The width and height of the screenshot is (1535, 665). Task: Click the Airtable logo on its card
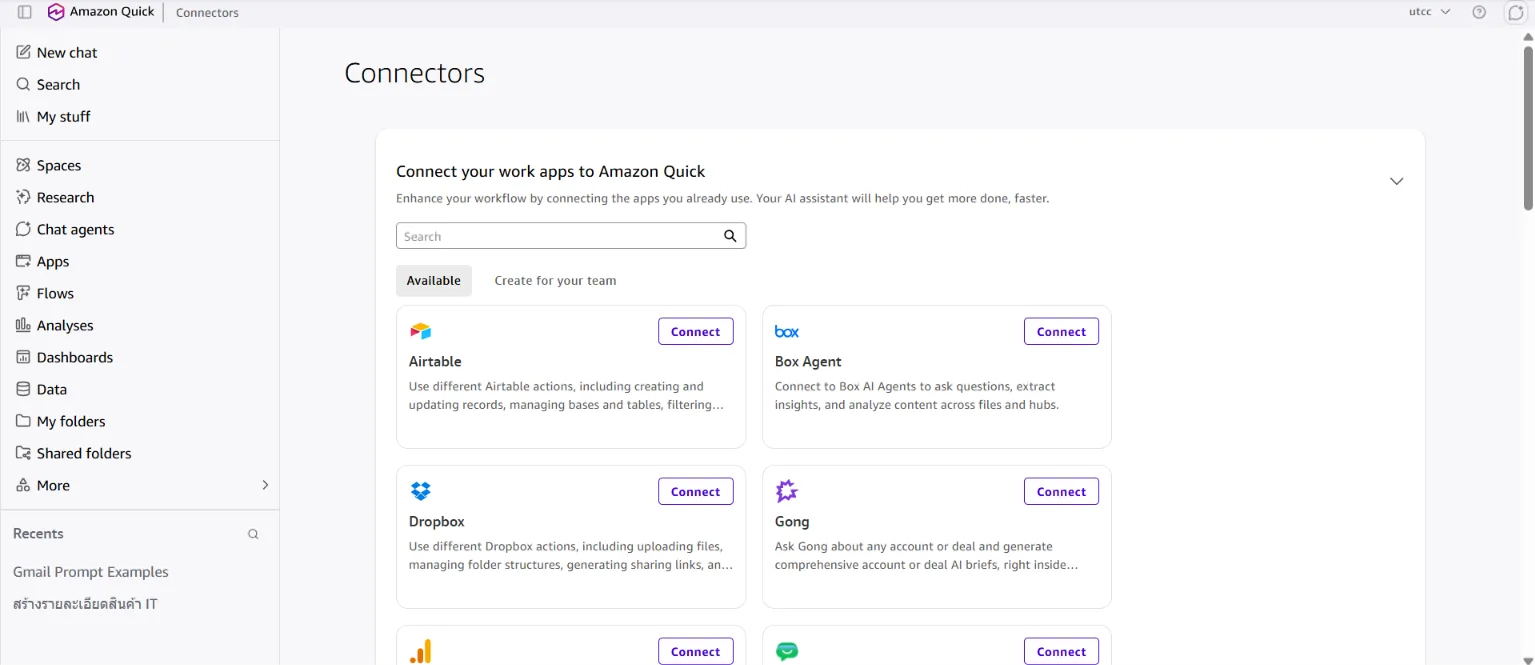[421, 331]
